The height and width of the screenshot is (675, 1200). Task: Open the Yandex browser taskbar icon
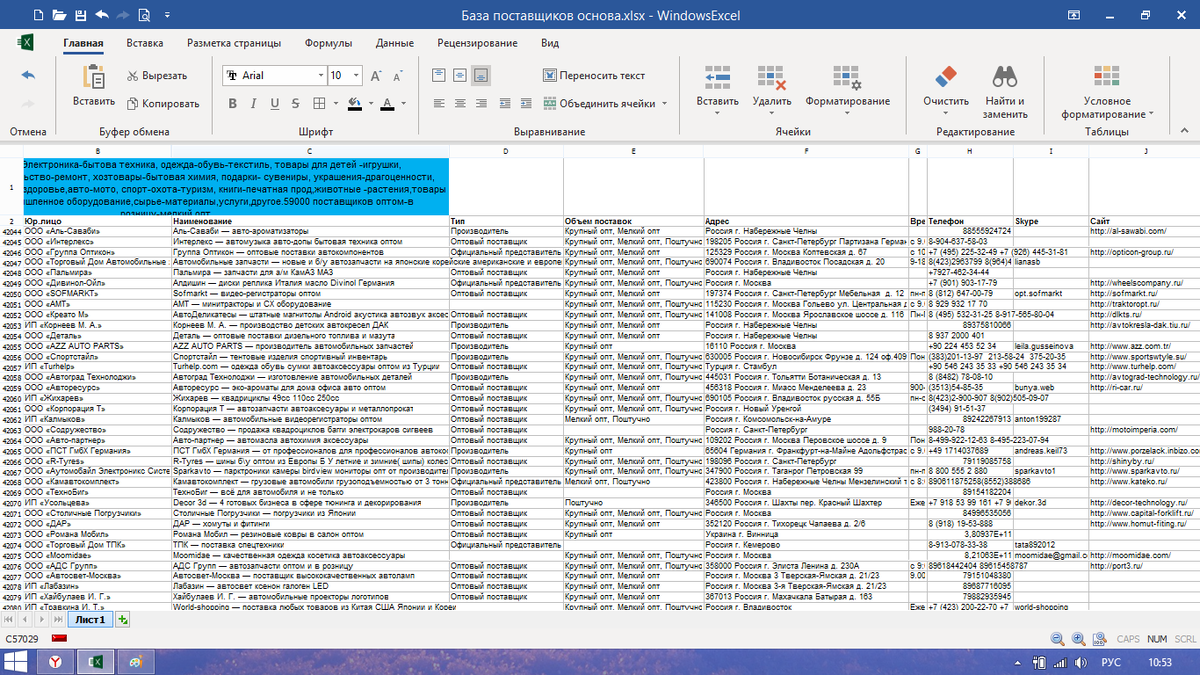coord(57,662)
